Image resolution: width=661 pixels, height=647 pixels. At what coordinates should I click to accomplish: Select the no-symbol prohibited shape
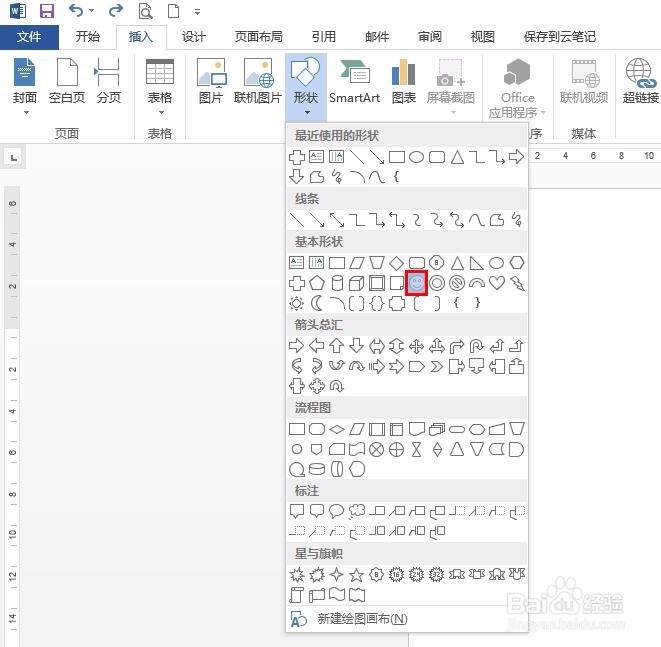point(457,283)
